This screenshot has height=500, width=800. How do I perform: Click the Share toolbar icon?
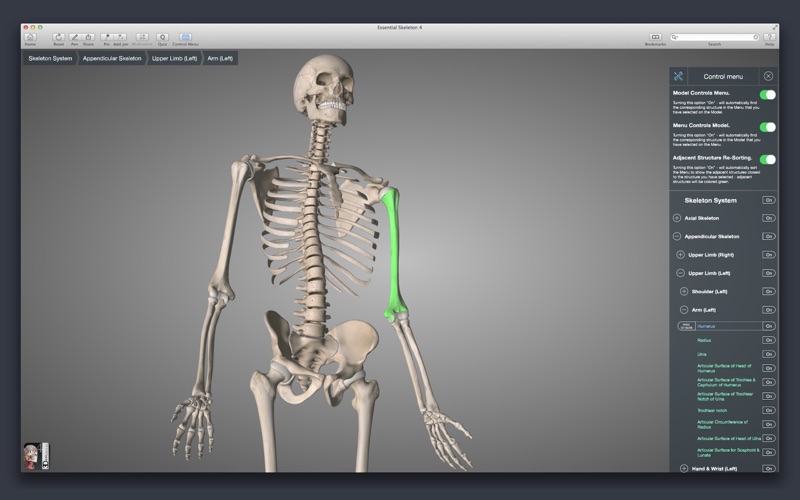pyautogui.click(x=88, y=37)
